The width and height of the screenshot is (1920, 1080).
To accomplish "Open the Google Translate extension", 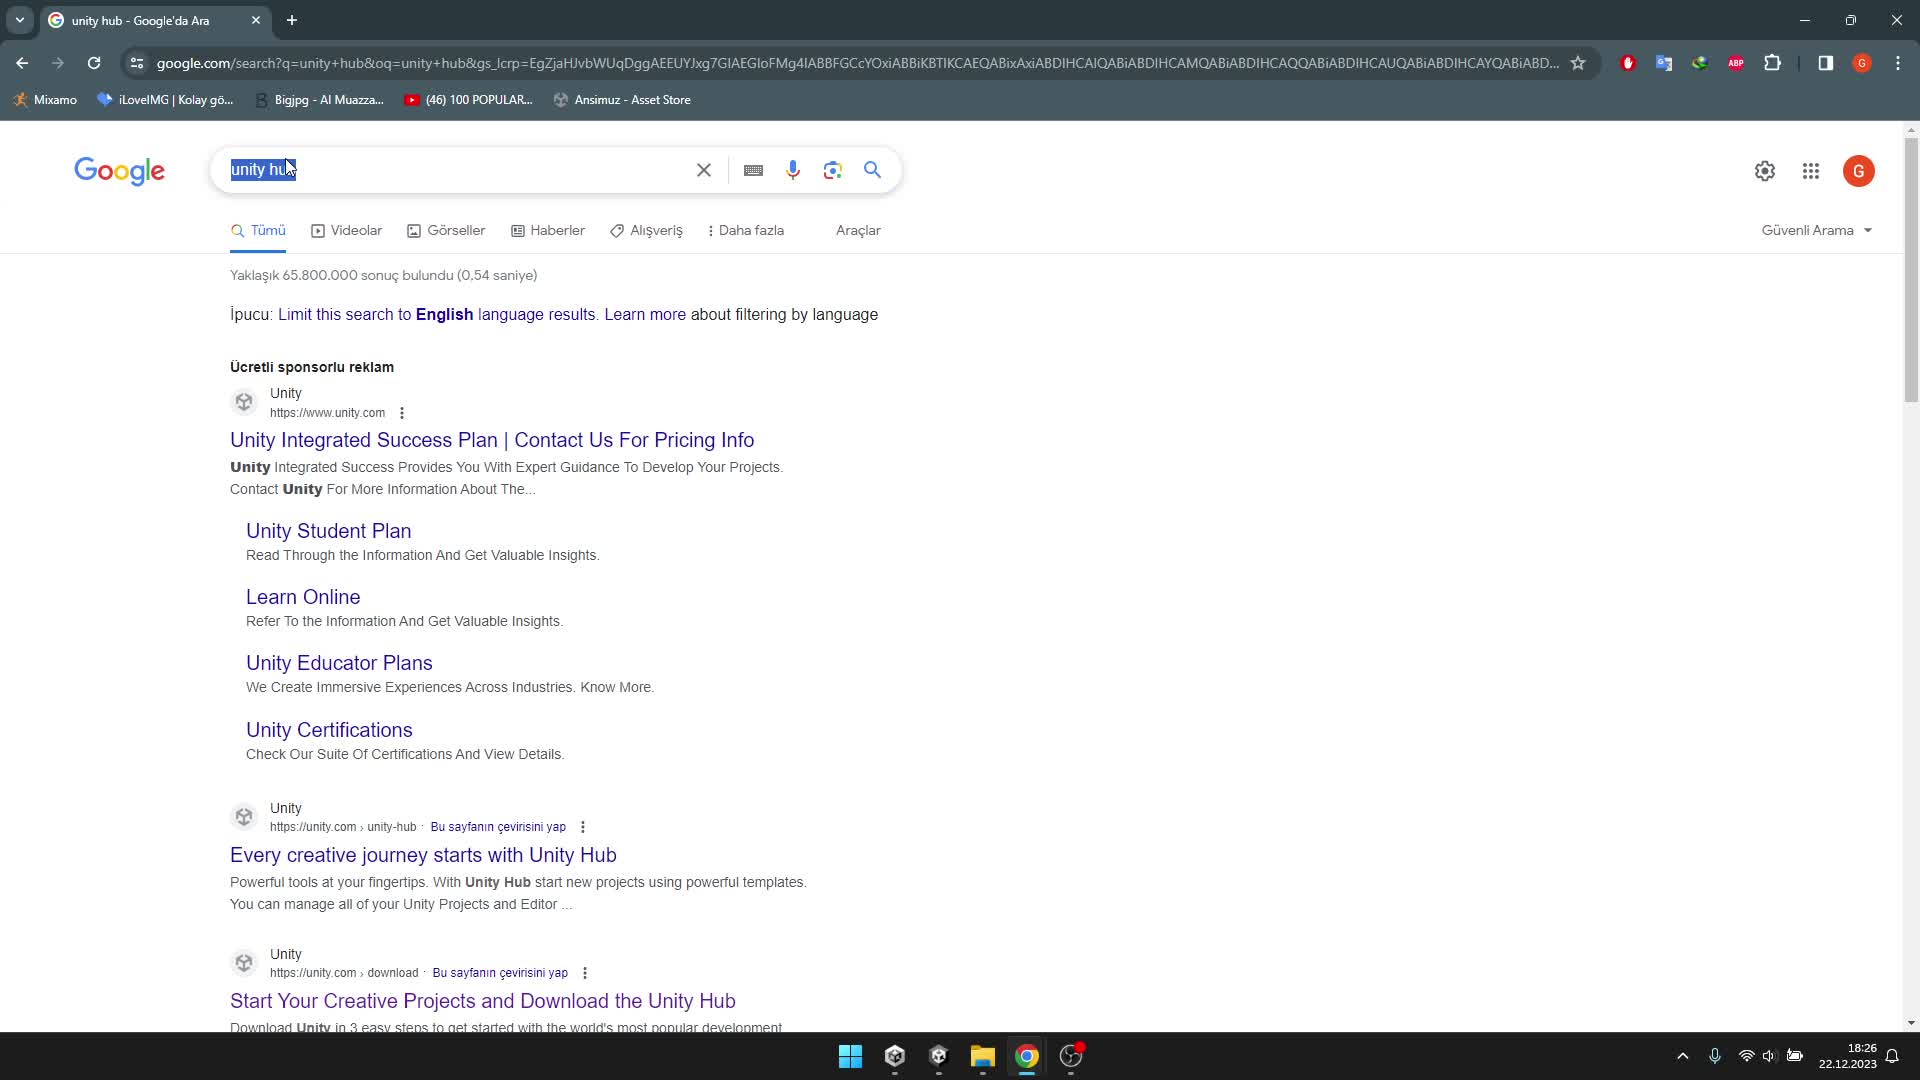I will [x=1664, y=63].
